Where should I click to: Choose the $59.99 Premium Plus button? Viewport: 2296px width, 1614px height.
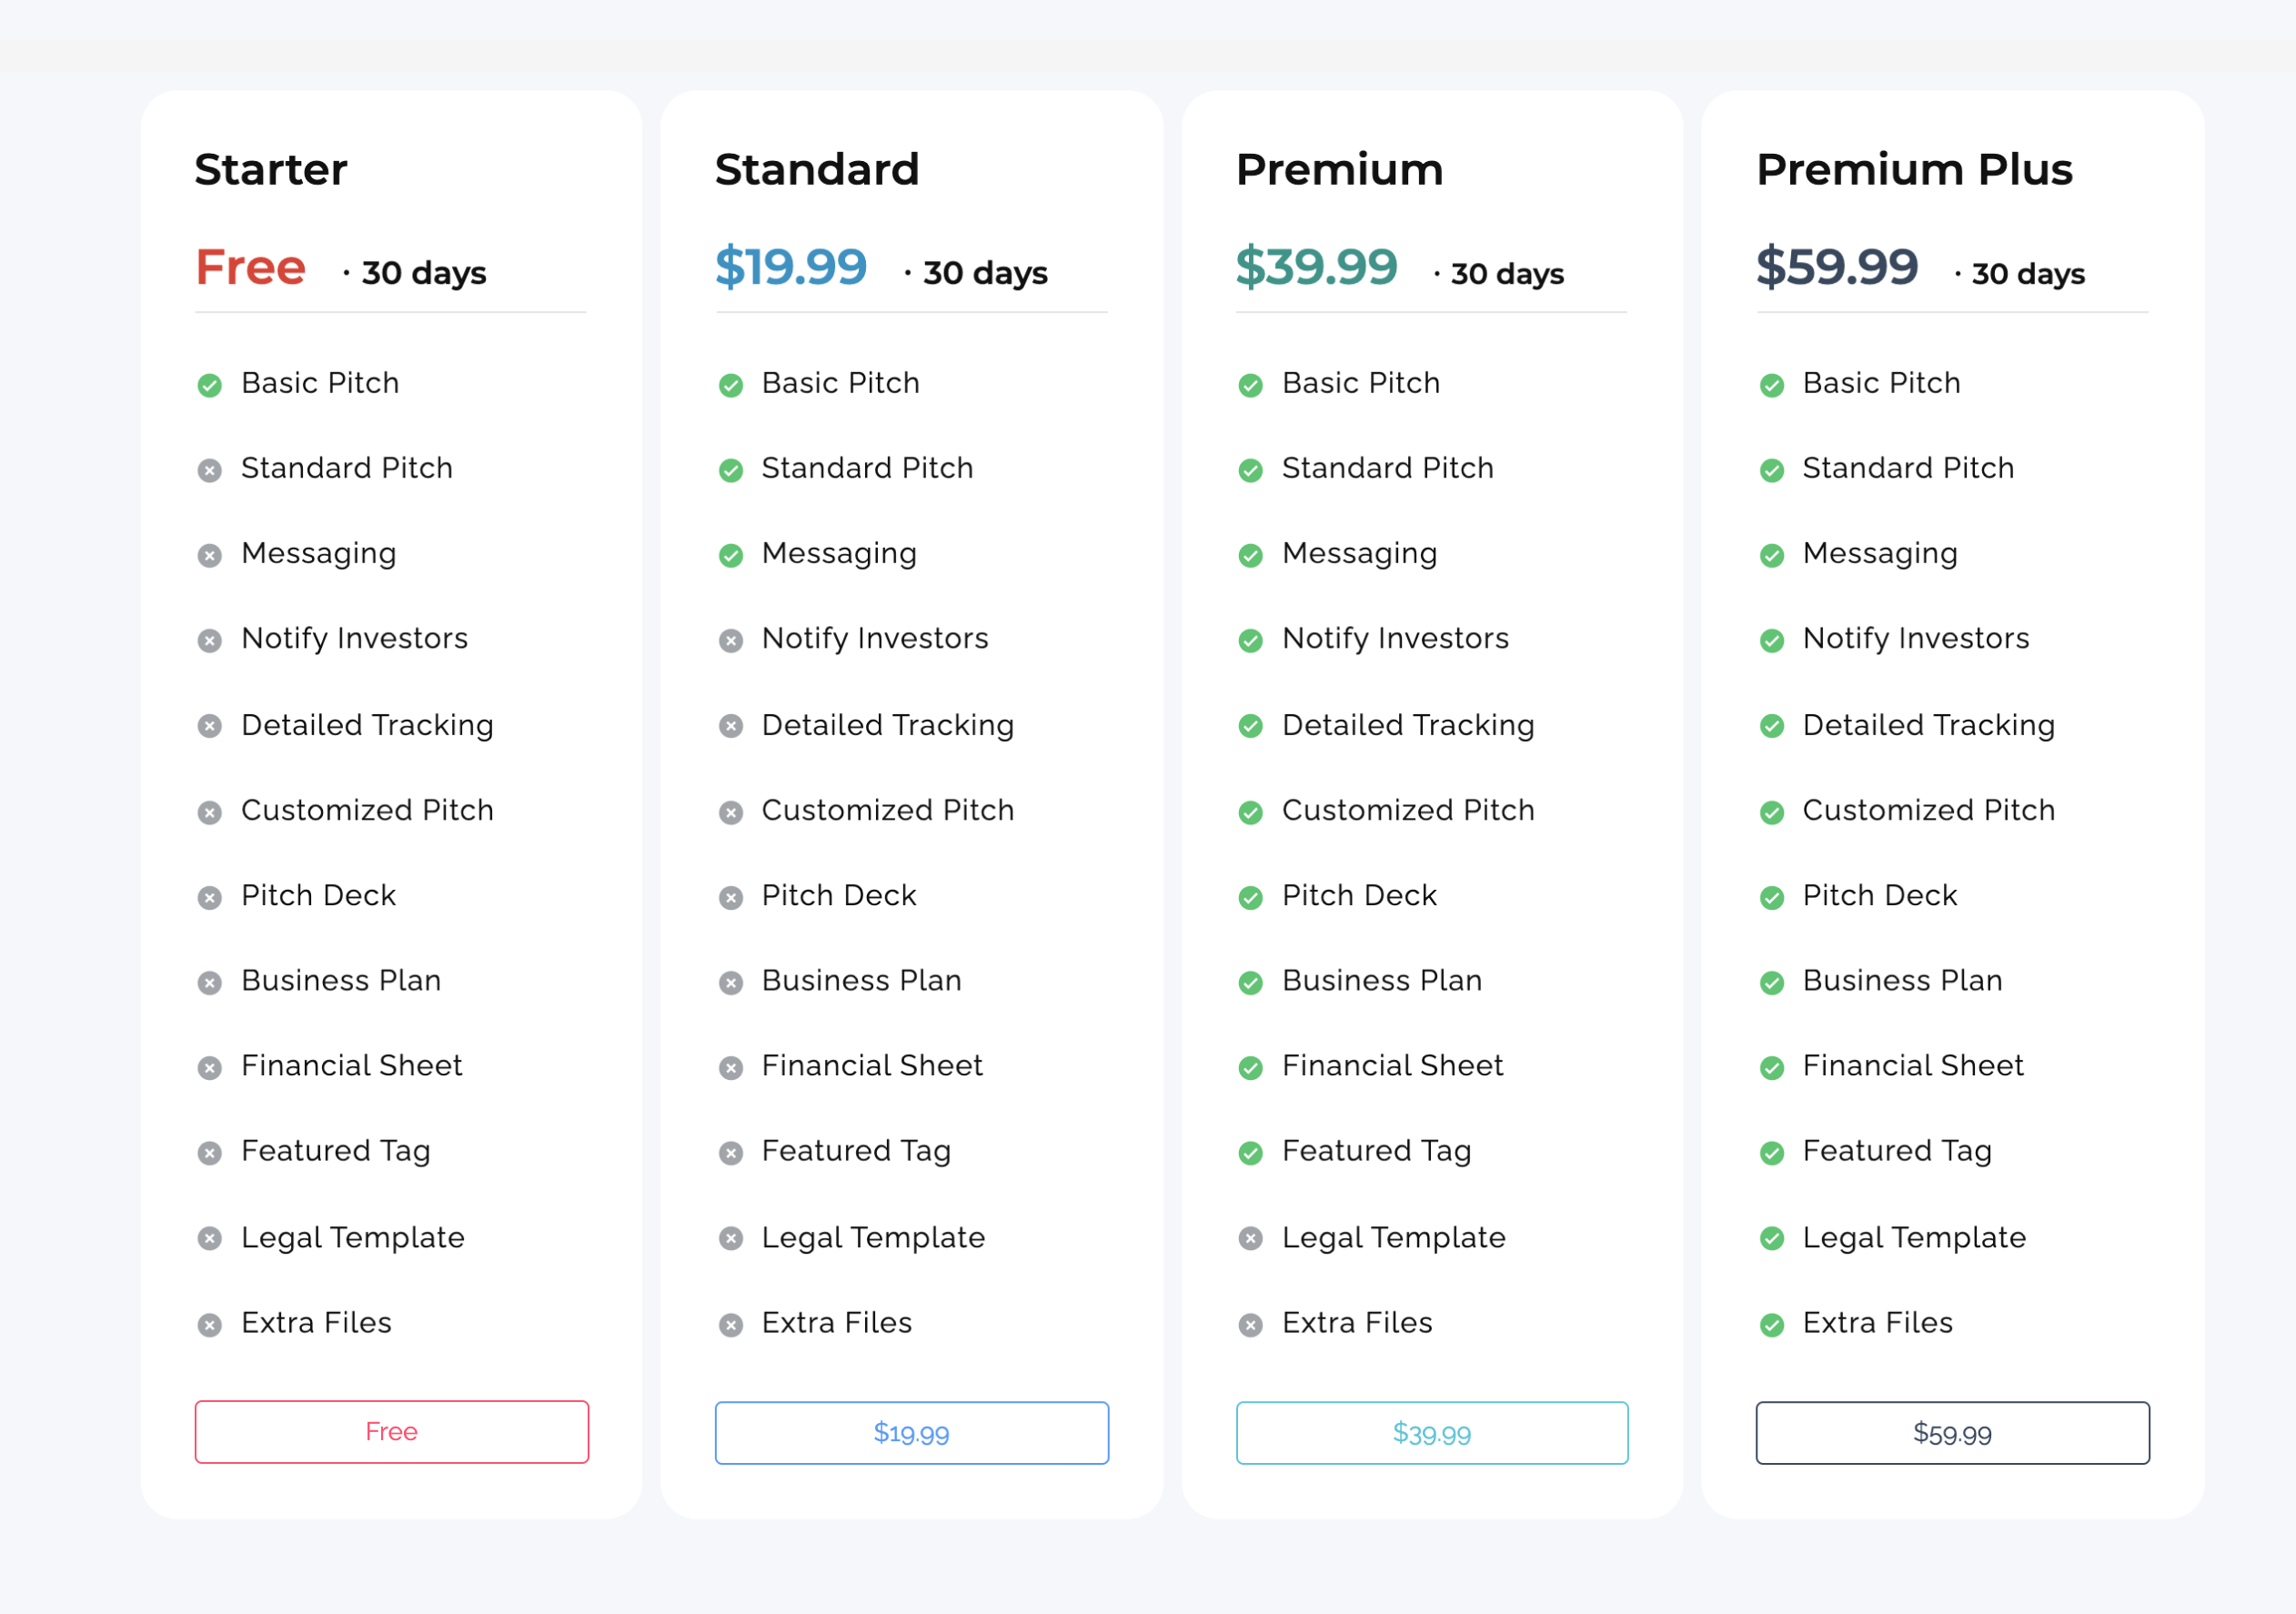click(1951, 1432)
